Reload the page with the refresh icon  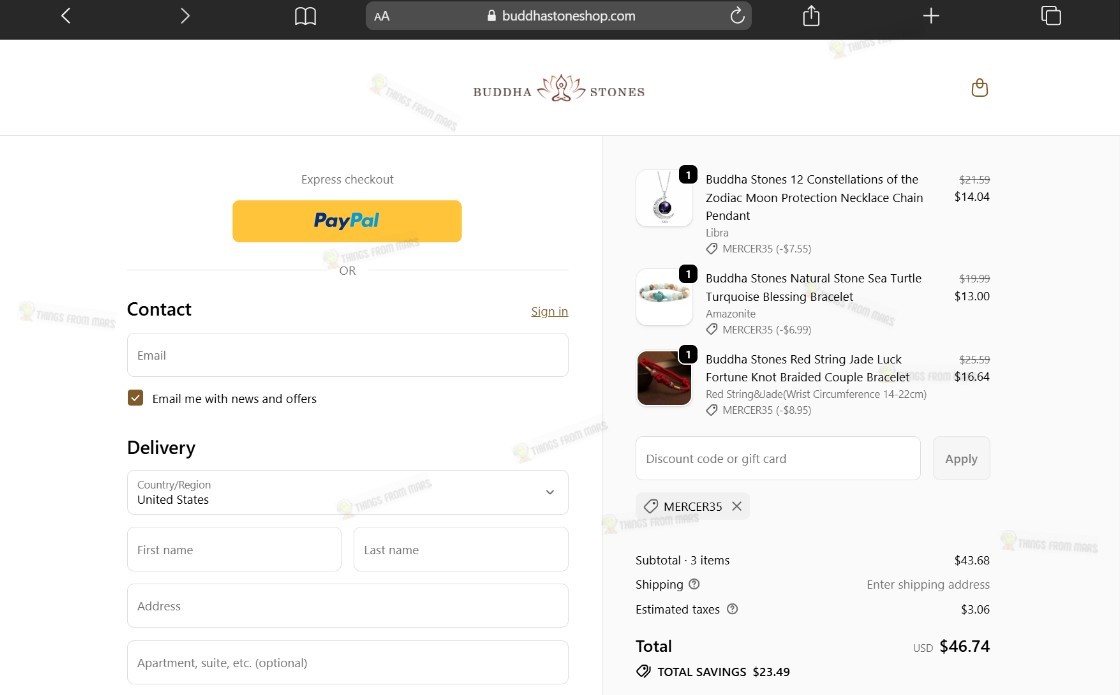coord(737,16)
